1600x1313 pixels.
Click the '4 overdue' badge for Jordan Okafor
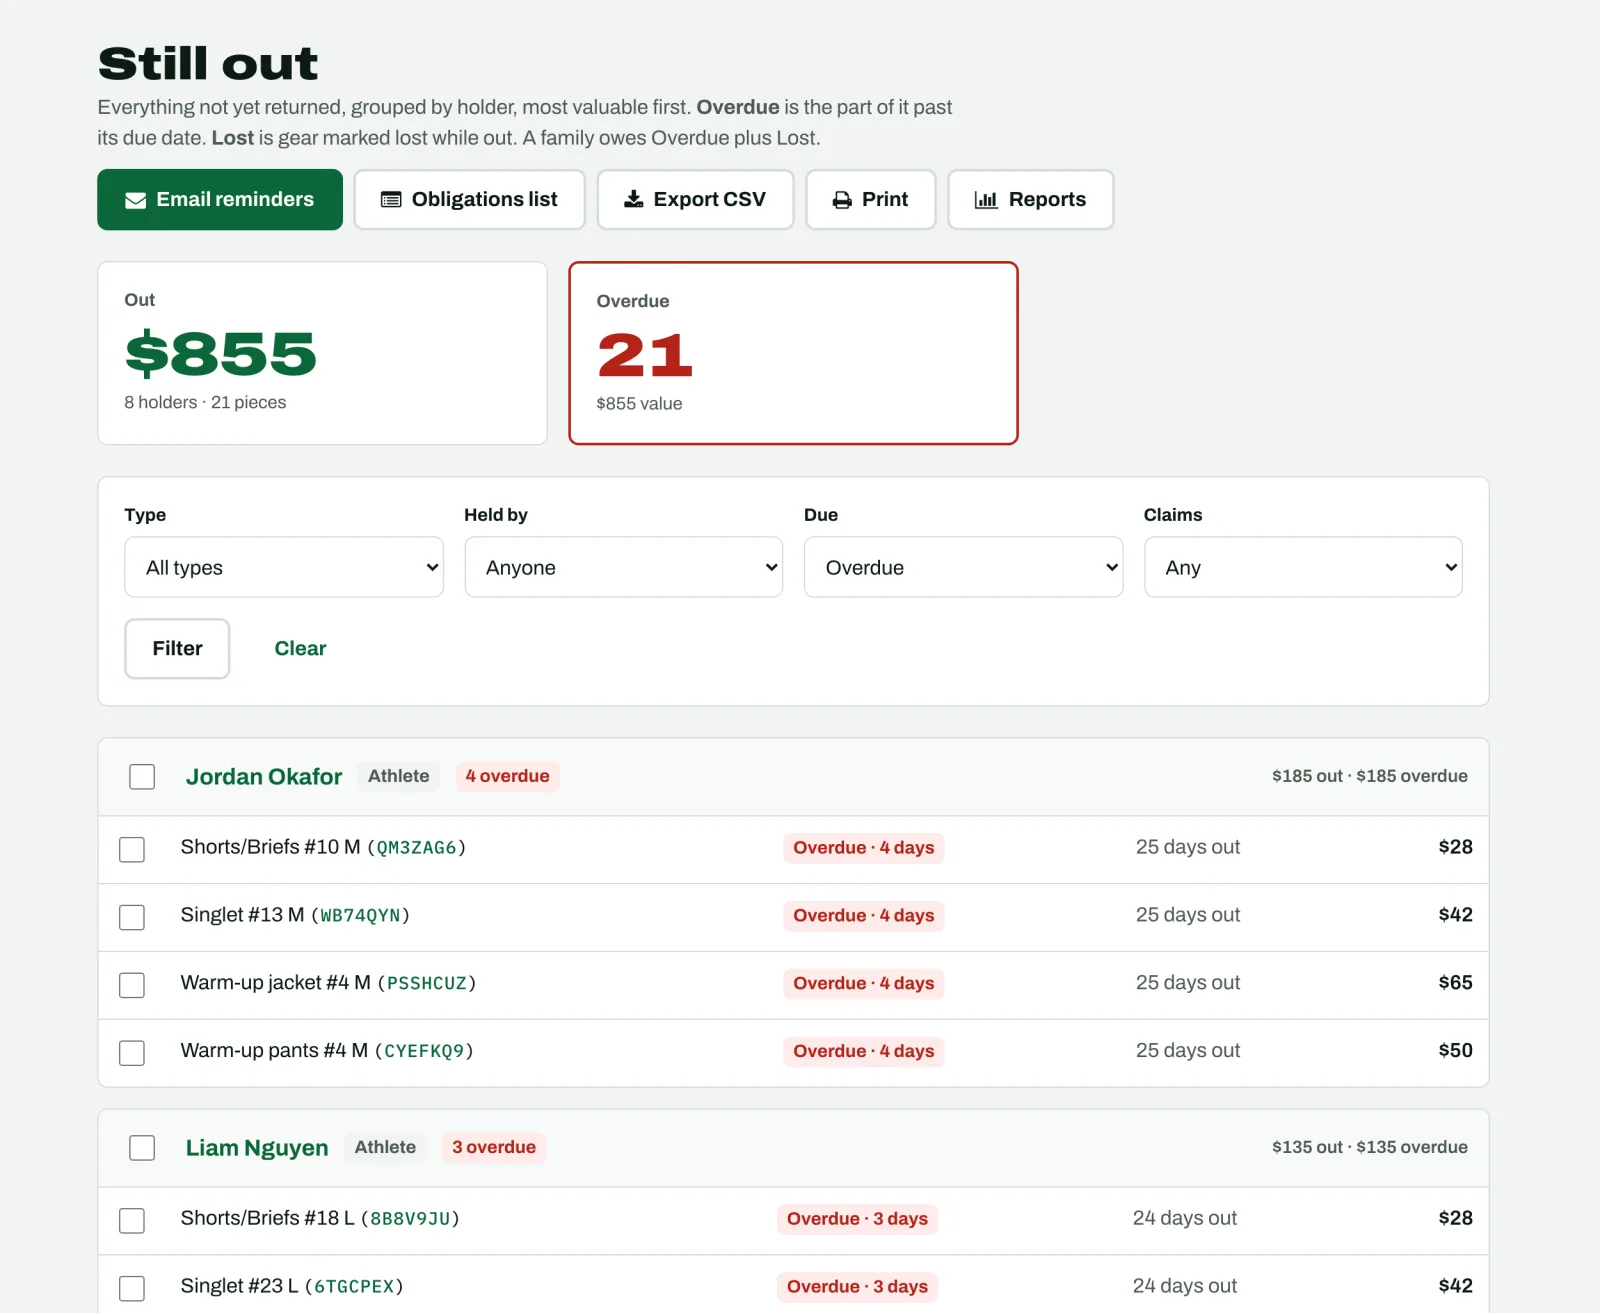click(507, 776)
